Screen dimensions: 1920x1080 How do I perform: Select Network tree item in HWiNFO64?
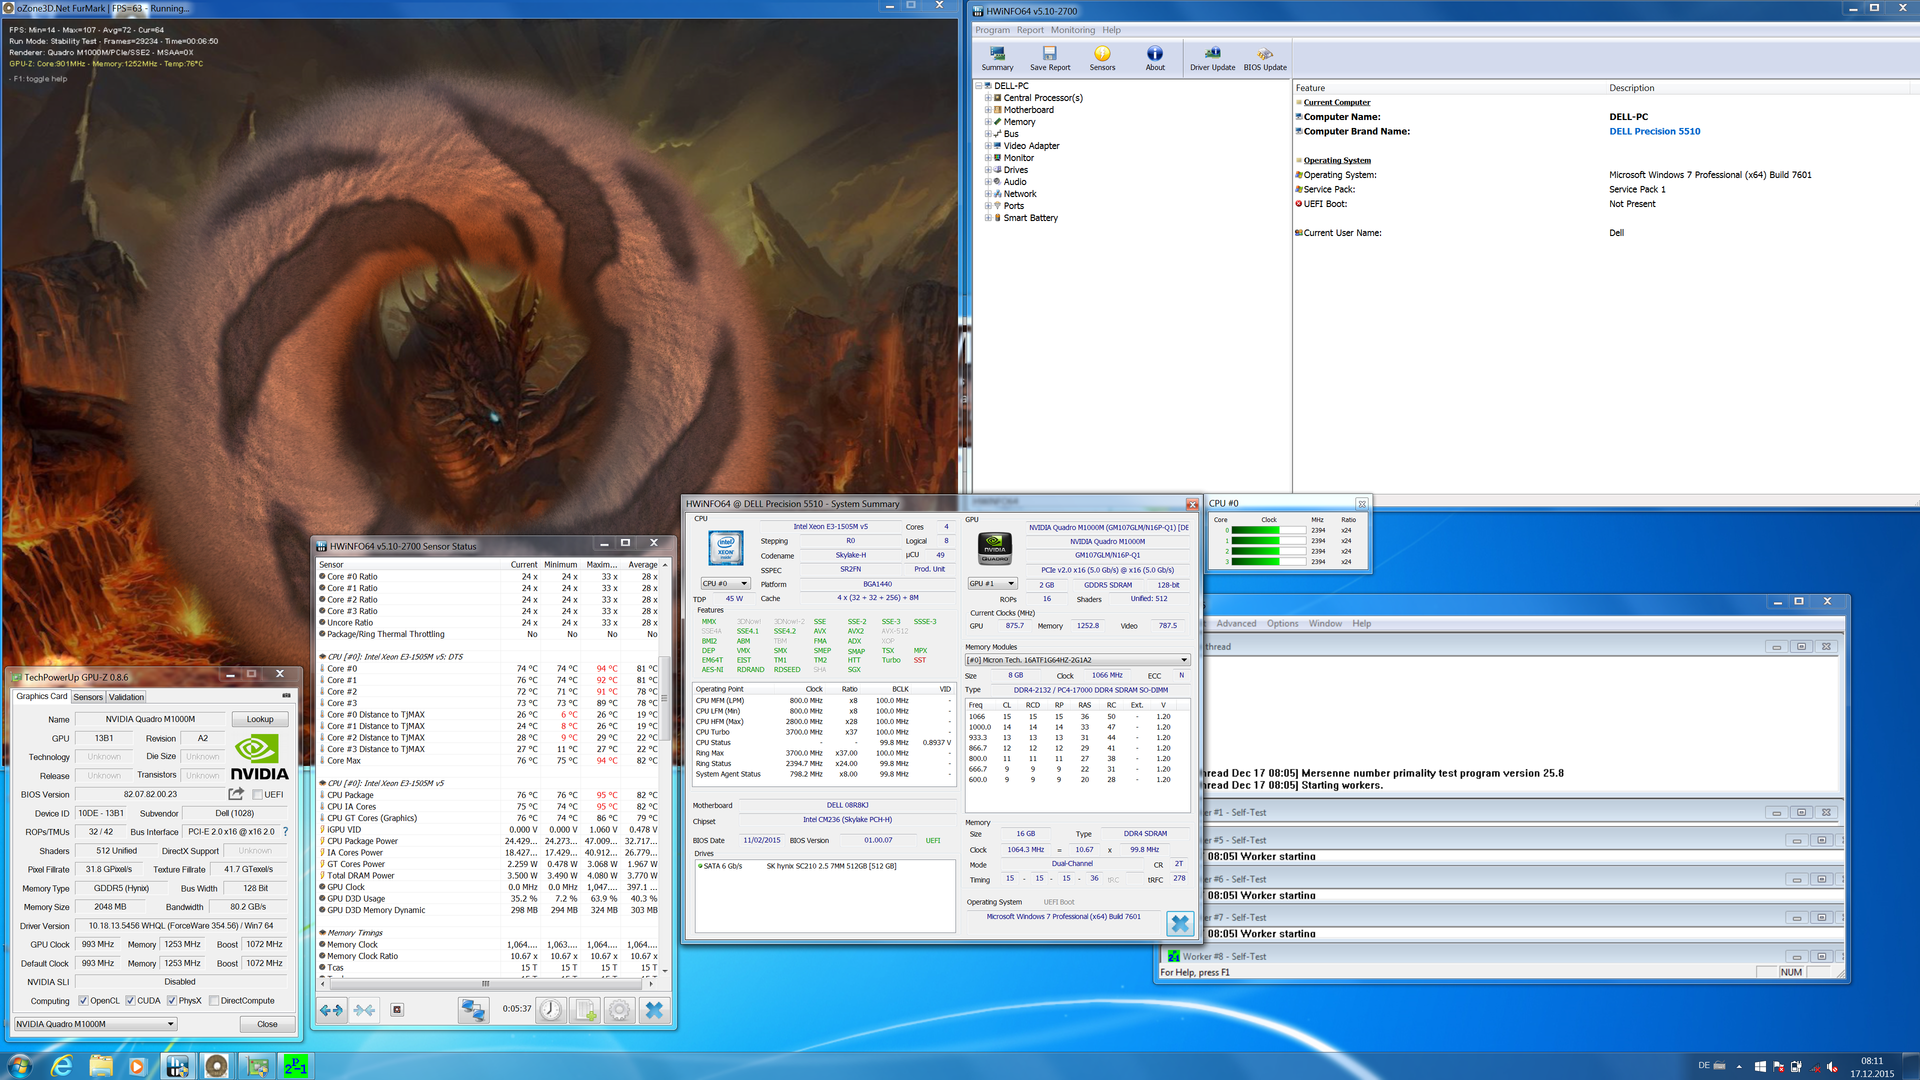click(x=1020, y=194)
